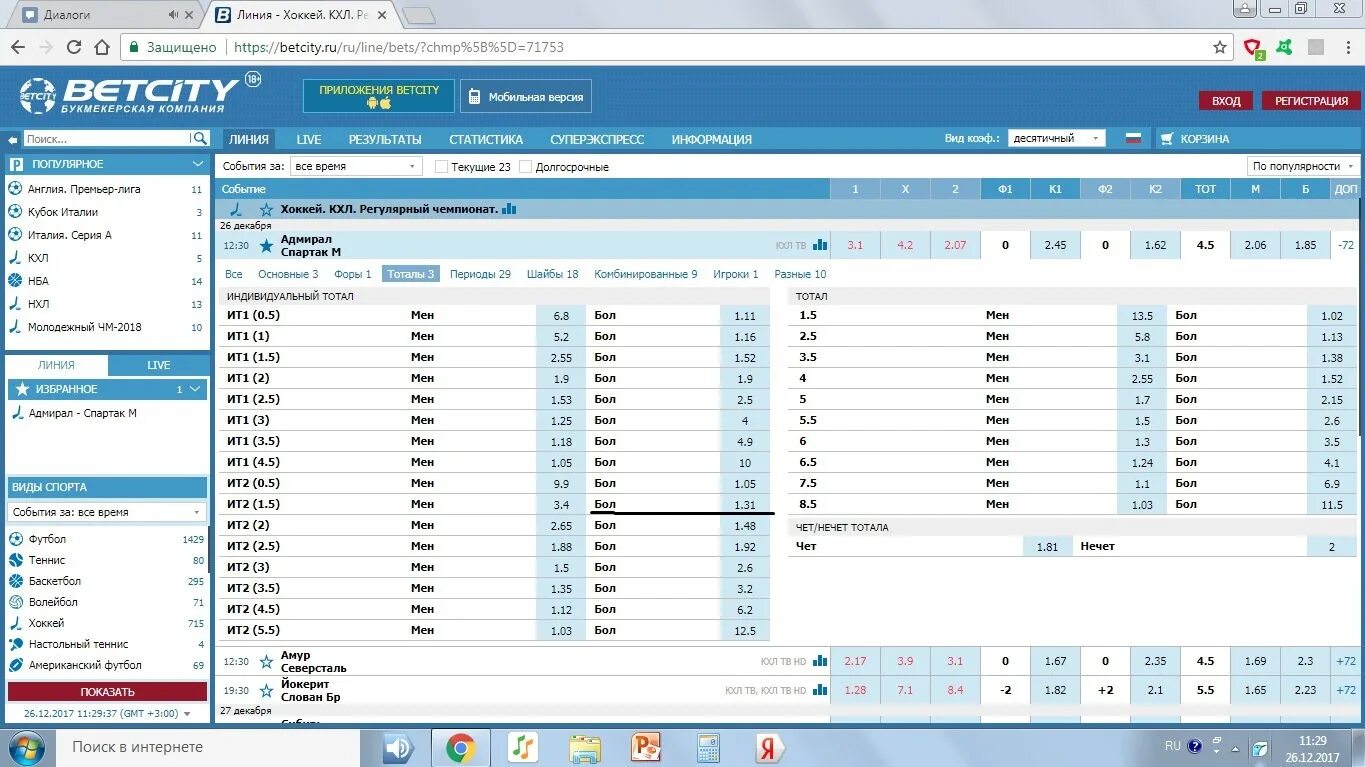Click the Вход button
The image size is (1365, 767).
tap(1226, 101)
